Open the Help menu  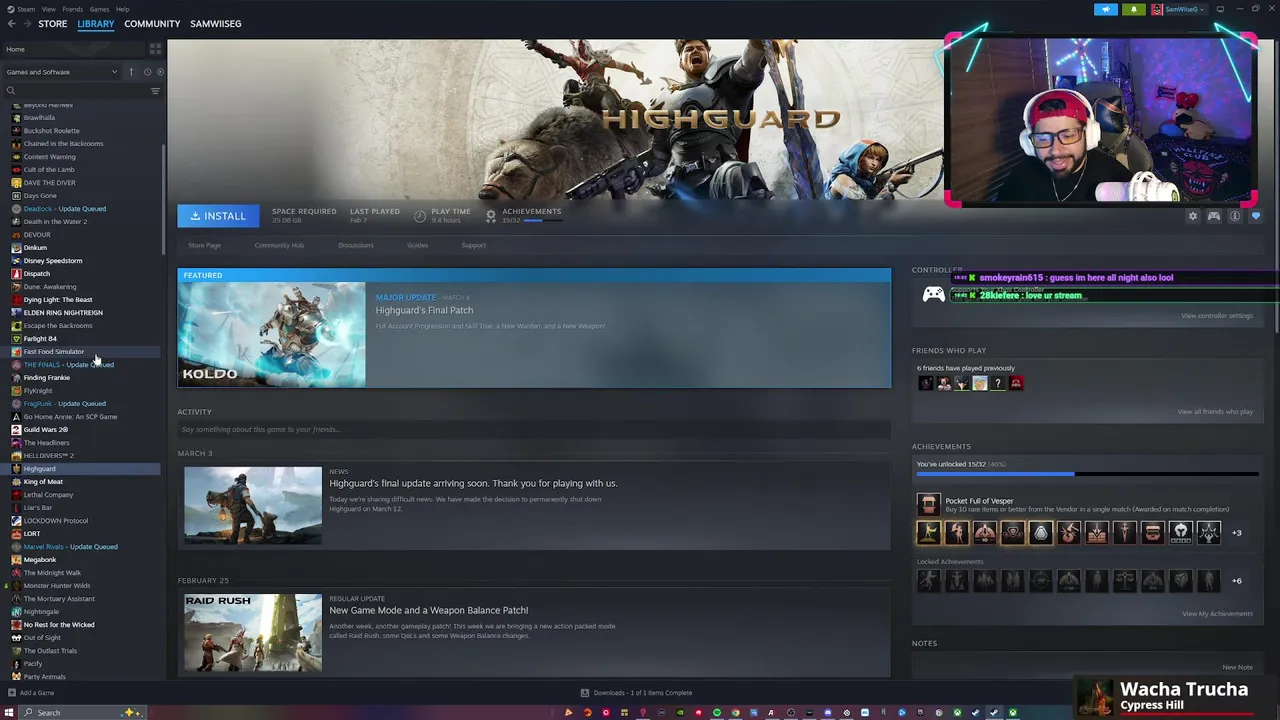click(x=122, y=9)
